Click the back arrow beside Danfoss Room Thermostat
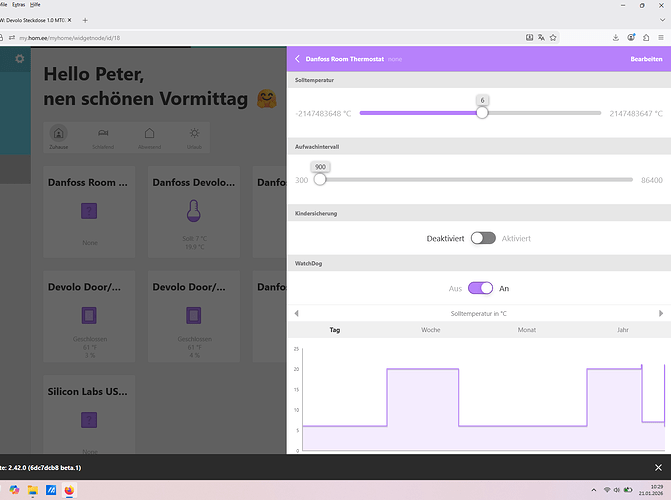The width and height of the screenshot is (671, 500). (x=296, y=60)
